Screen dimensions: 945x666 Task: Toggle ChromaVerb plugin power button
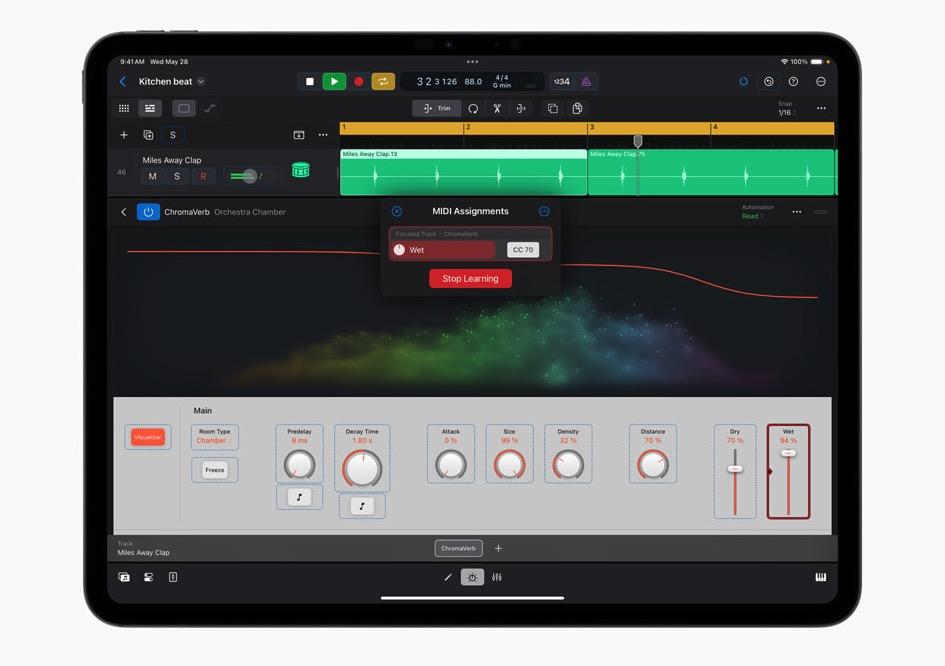pos(148,212)
